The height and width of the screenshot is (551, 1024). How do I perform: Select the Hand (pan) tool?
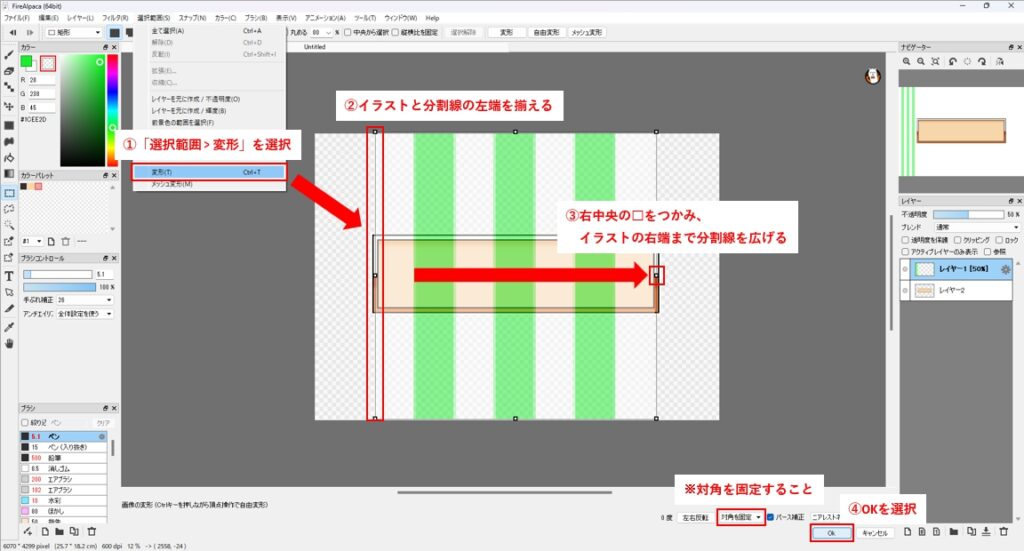click(9, 343)
